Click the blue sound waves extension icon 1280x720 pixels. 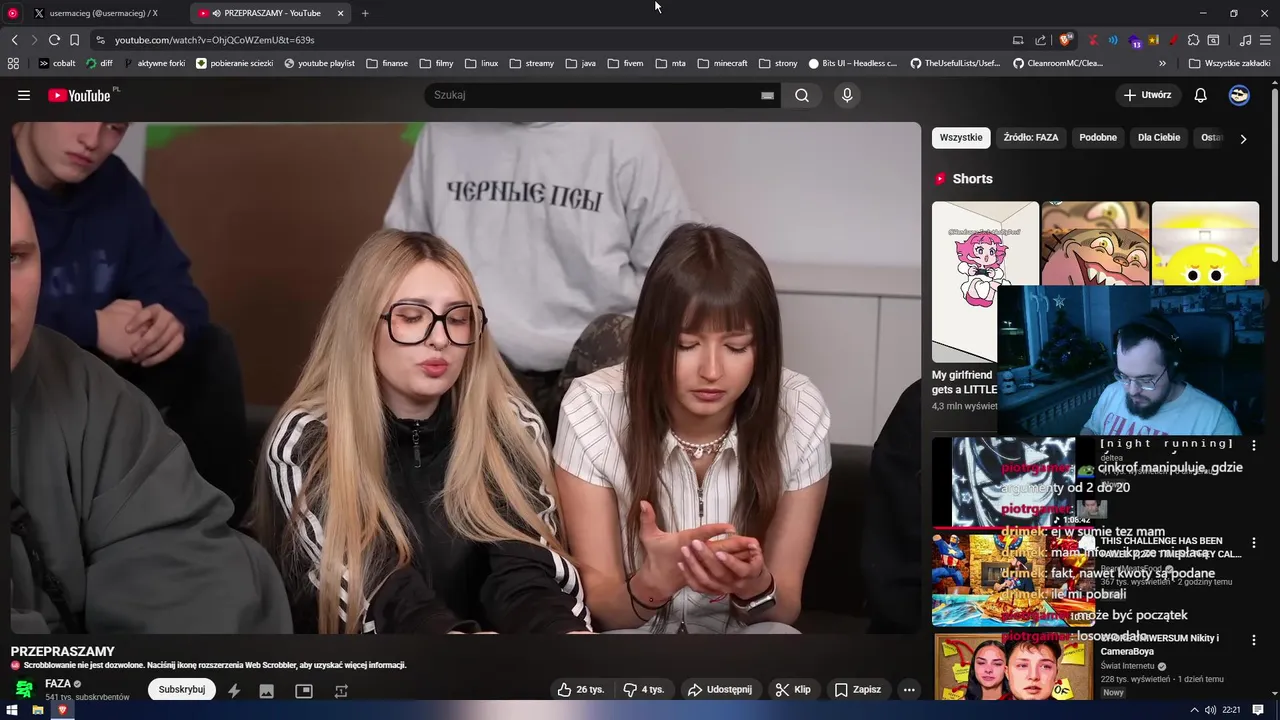tap(1113, 40)
